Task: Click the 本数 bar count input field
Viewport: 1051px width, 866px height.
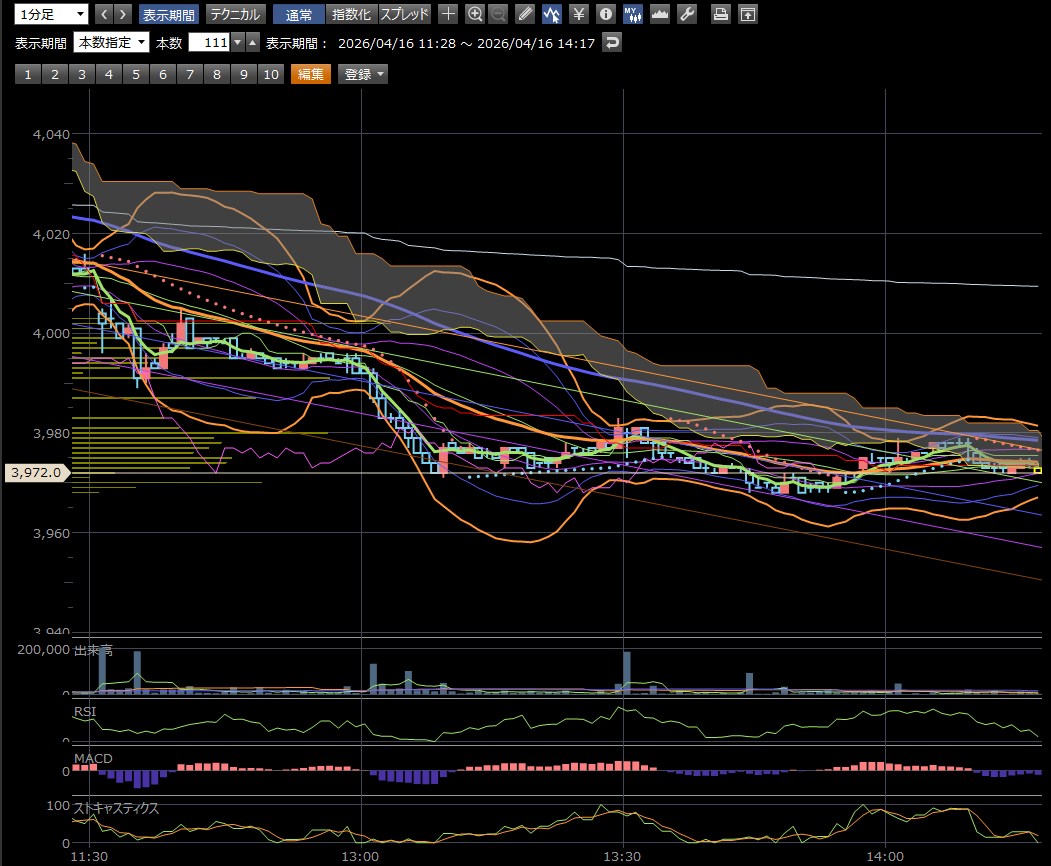Action: pos(209,42)
